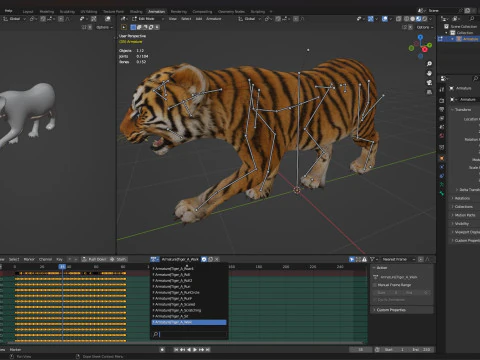Screen dimensions: 480x360
Task: Open the Armature menu in viewport header
Action: pos(213,19)
